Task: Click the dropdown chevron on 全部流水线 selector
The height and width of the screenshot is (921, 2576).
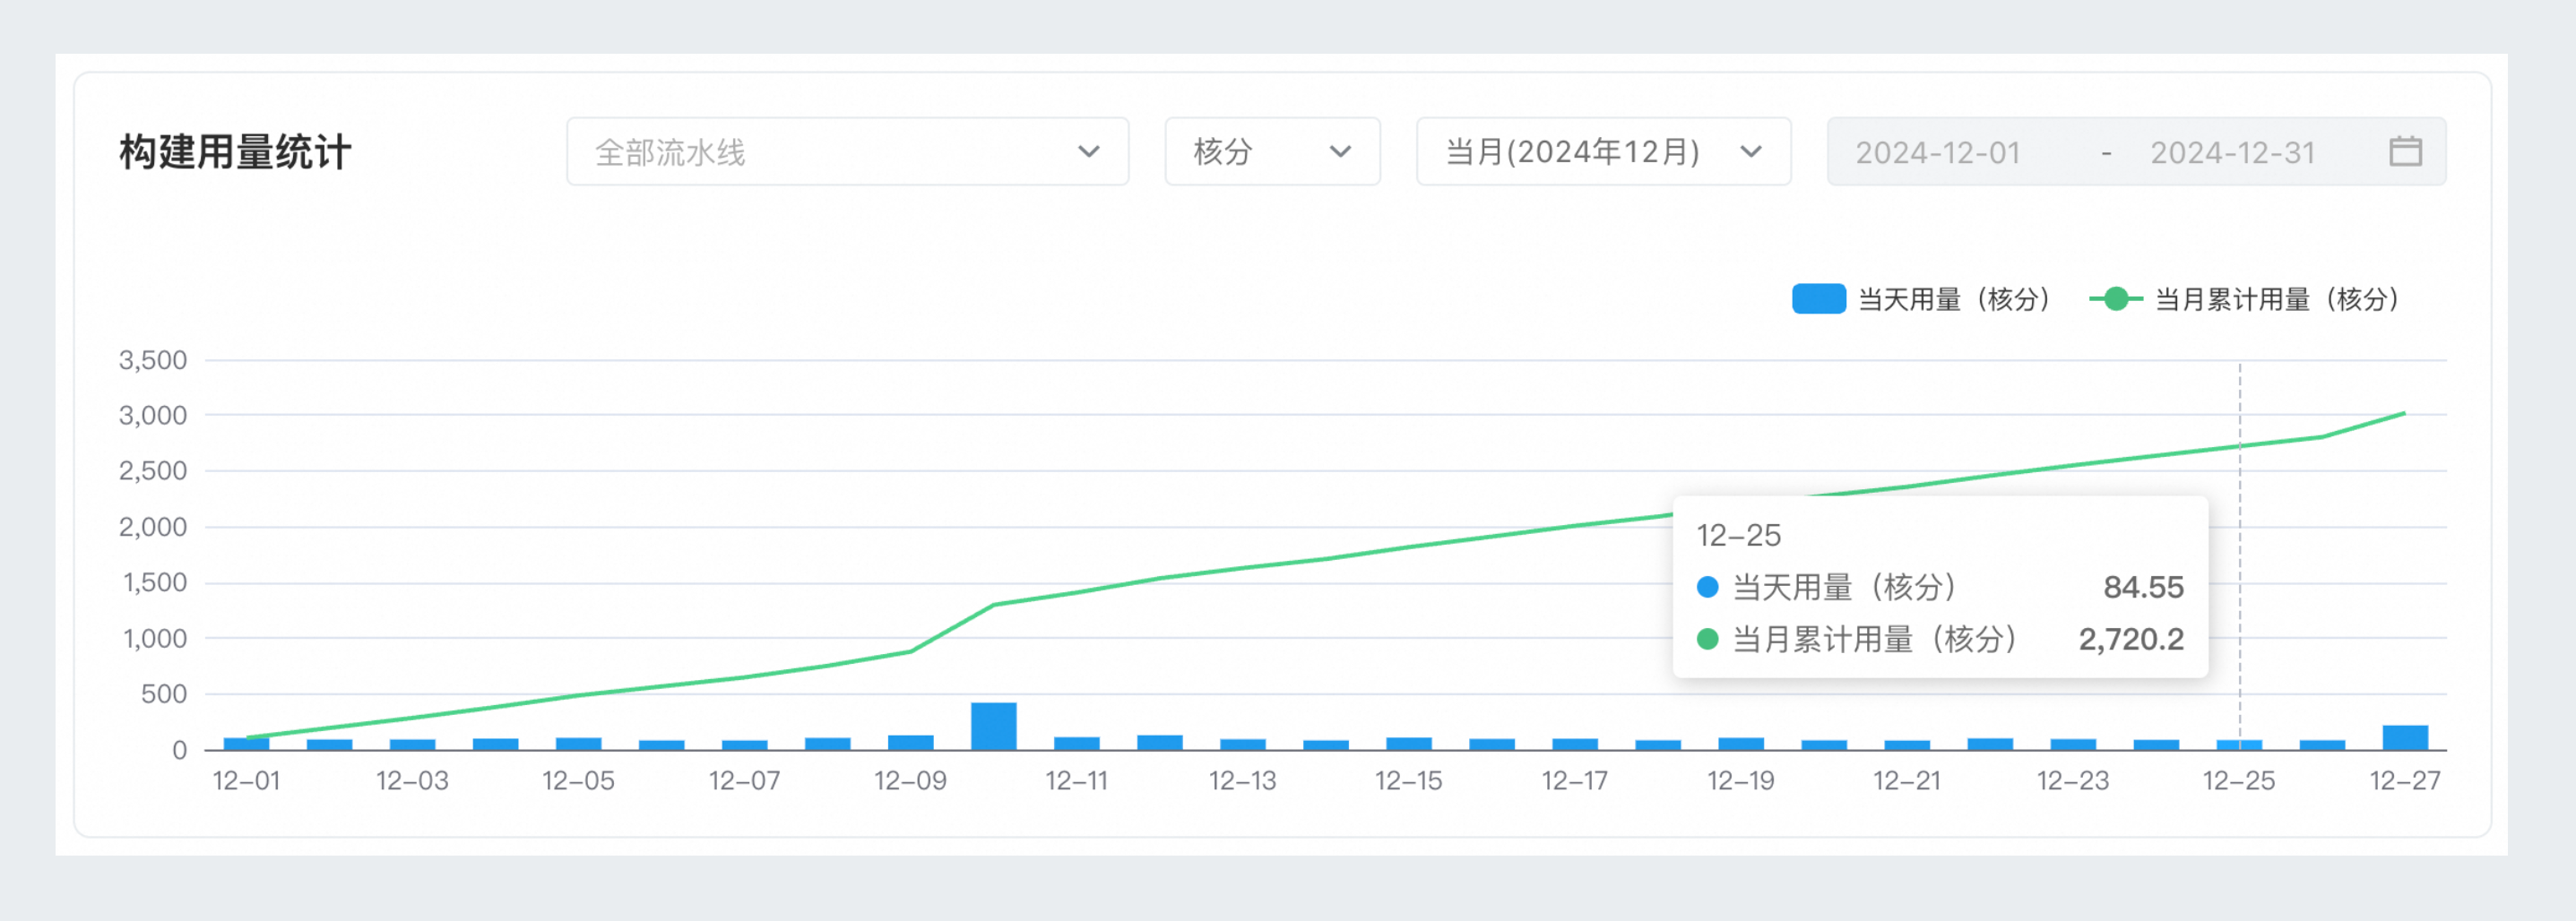Action: click(x=1090, y=152)
